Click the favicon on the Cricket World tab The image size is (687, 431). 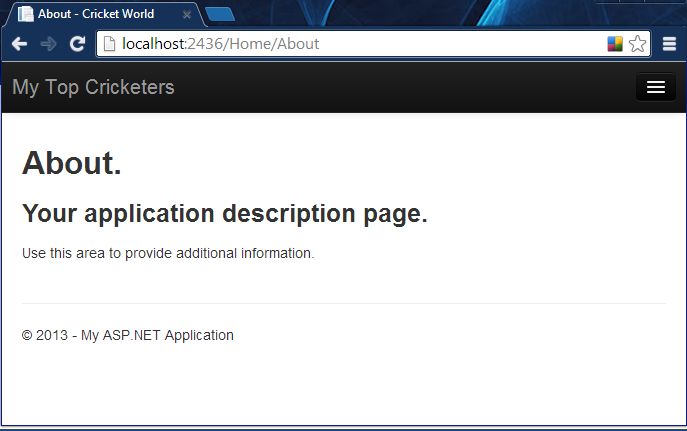[x=25, y=14]
